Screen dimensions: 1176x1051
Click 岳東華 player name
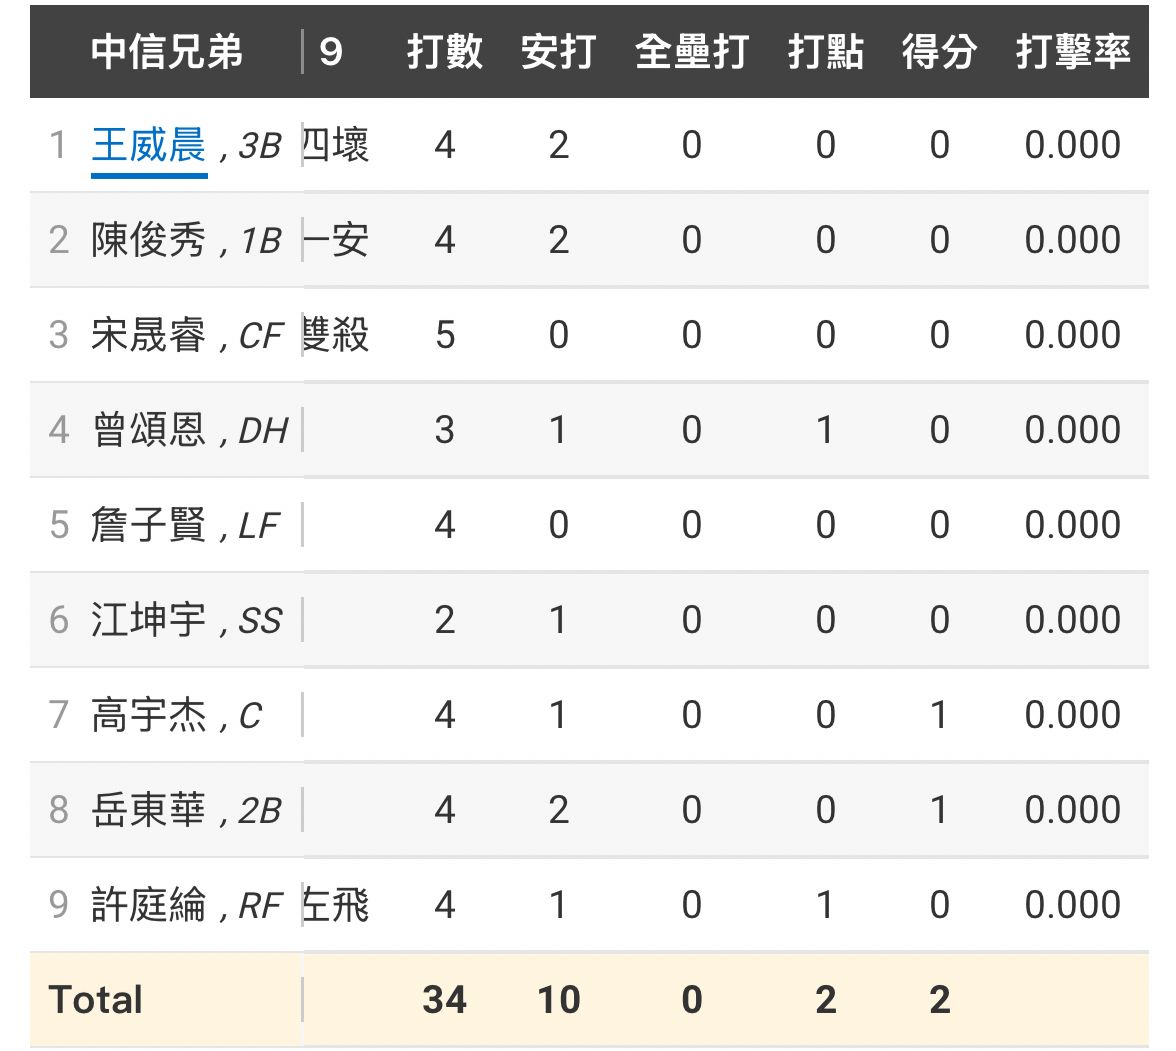(x=148, y=811)
